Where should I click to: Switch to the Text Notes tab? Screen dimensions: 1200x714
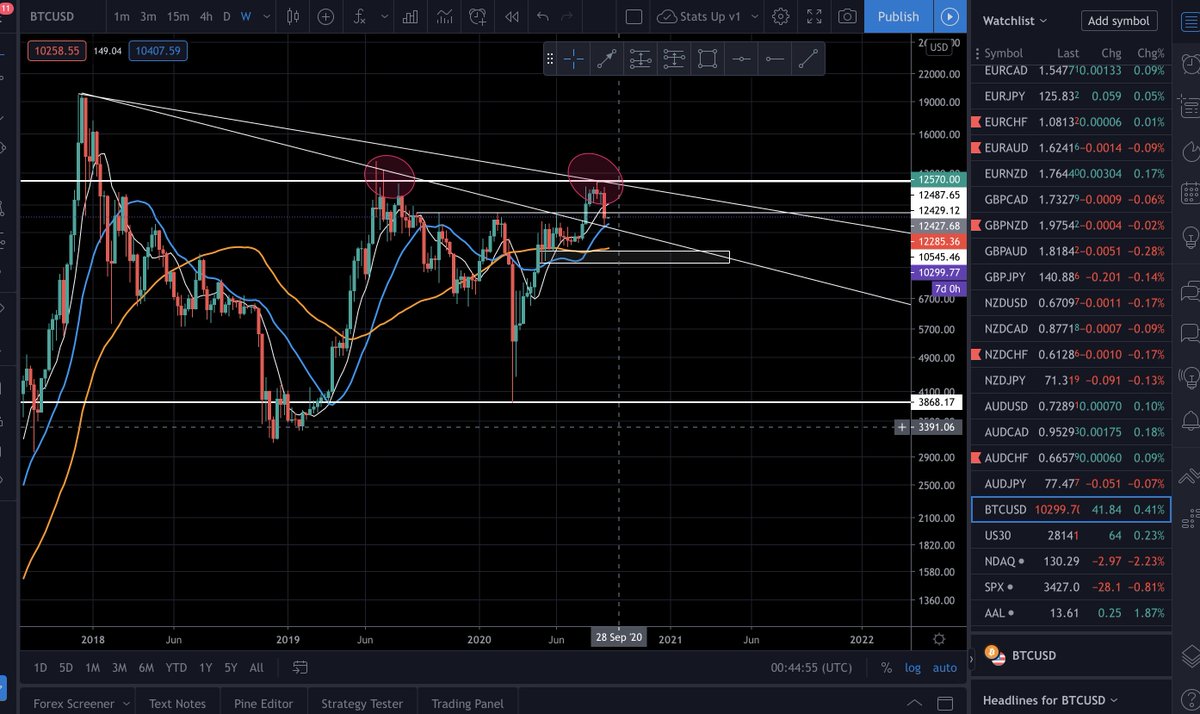(x=177, y=703)
